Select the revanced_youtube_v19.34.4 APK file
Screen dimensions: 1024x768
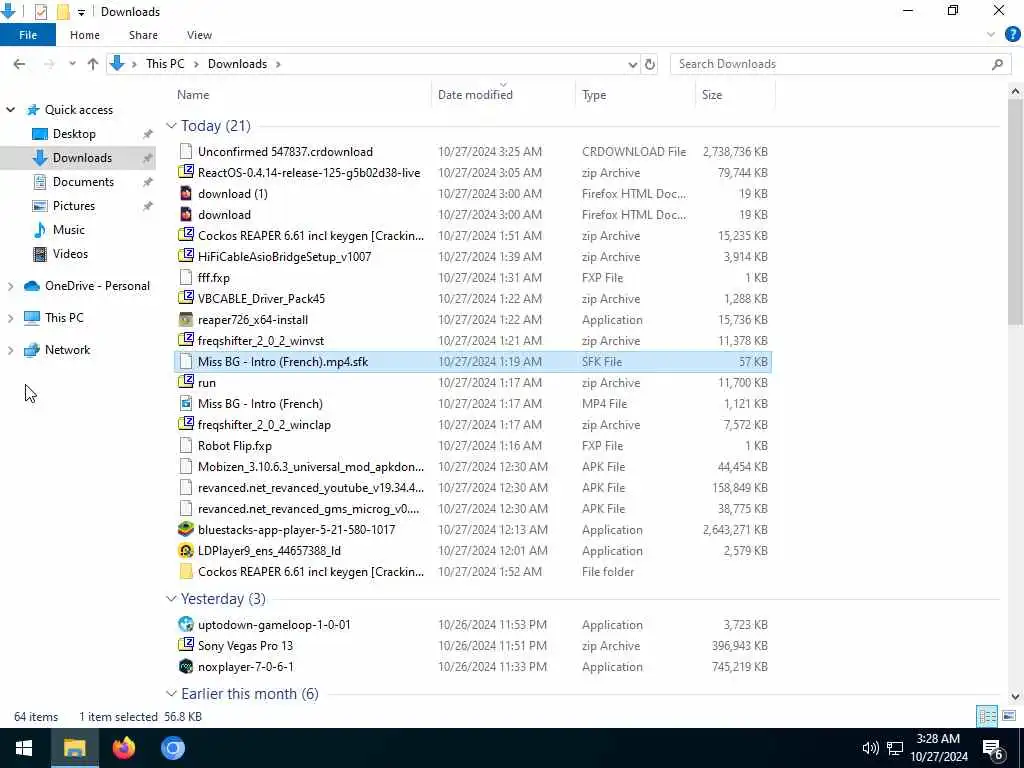click(x=473, y=487)
